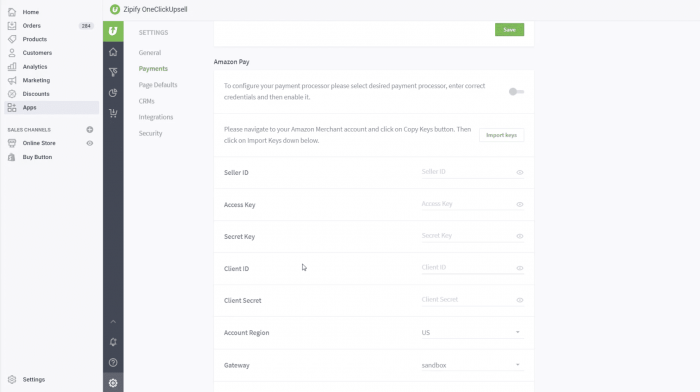Open Shopify Home icon in sidebar

12,12
